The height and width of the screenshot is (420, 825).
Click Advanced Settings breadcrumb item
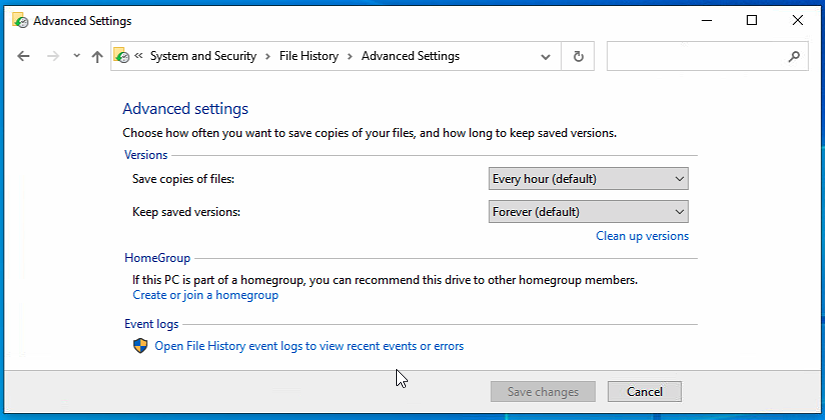click(410, 57)
